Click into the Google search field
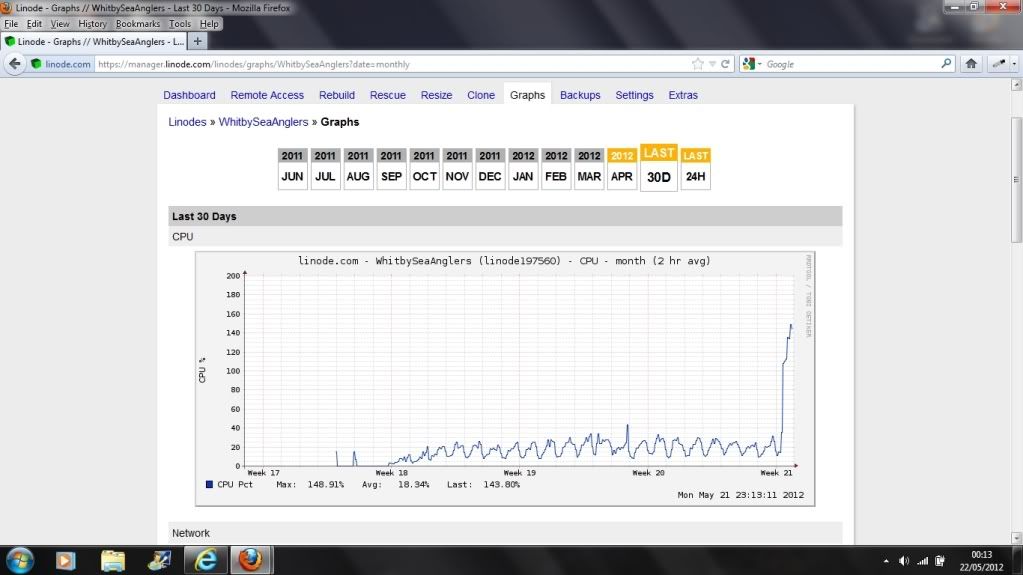 point(851,64)
